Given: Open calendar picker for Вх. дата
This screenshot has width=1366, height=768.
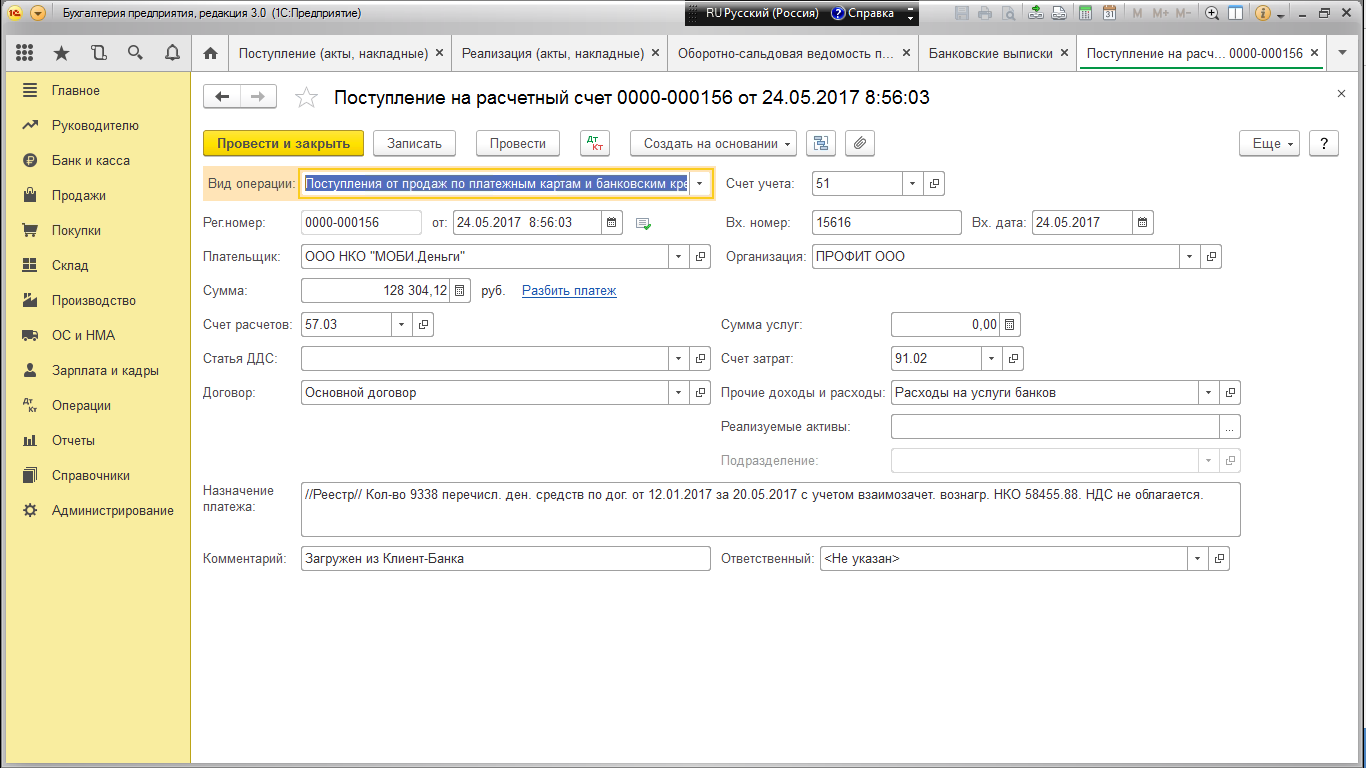Looking at the screenshot, I should coord(1143,223).
